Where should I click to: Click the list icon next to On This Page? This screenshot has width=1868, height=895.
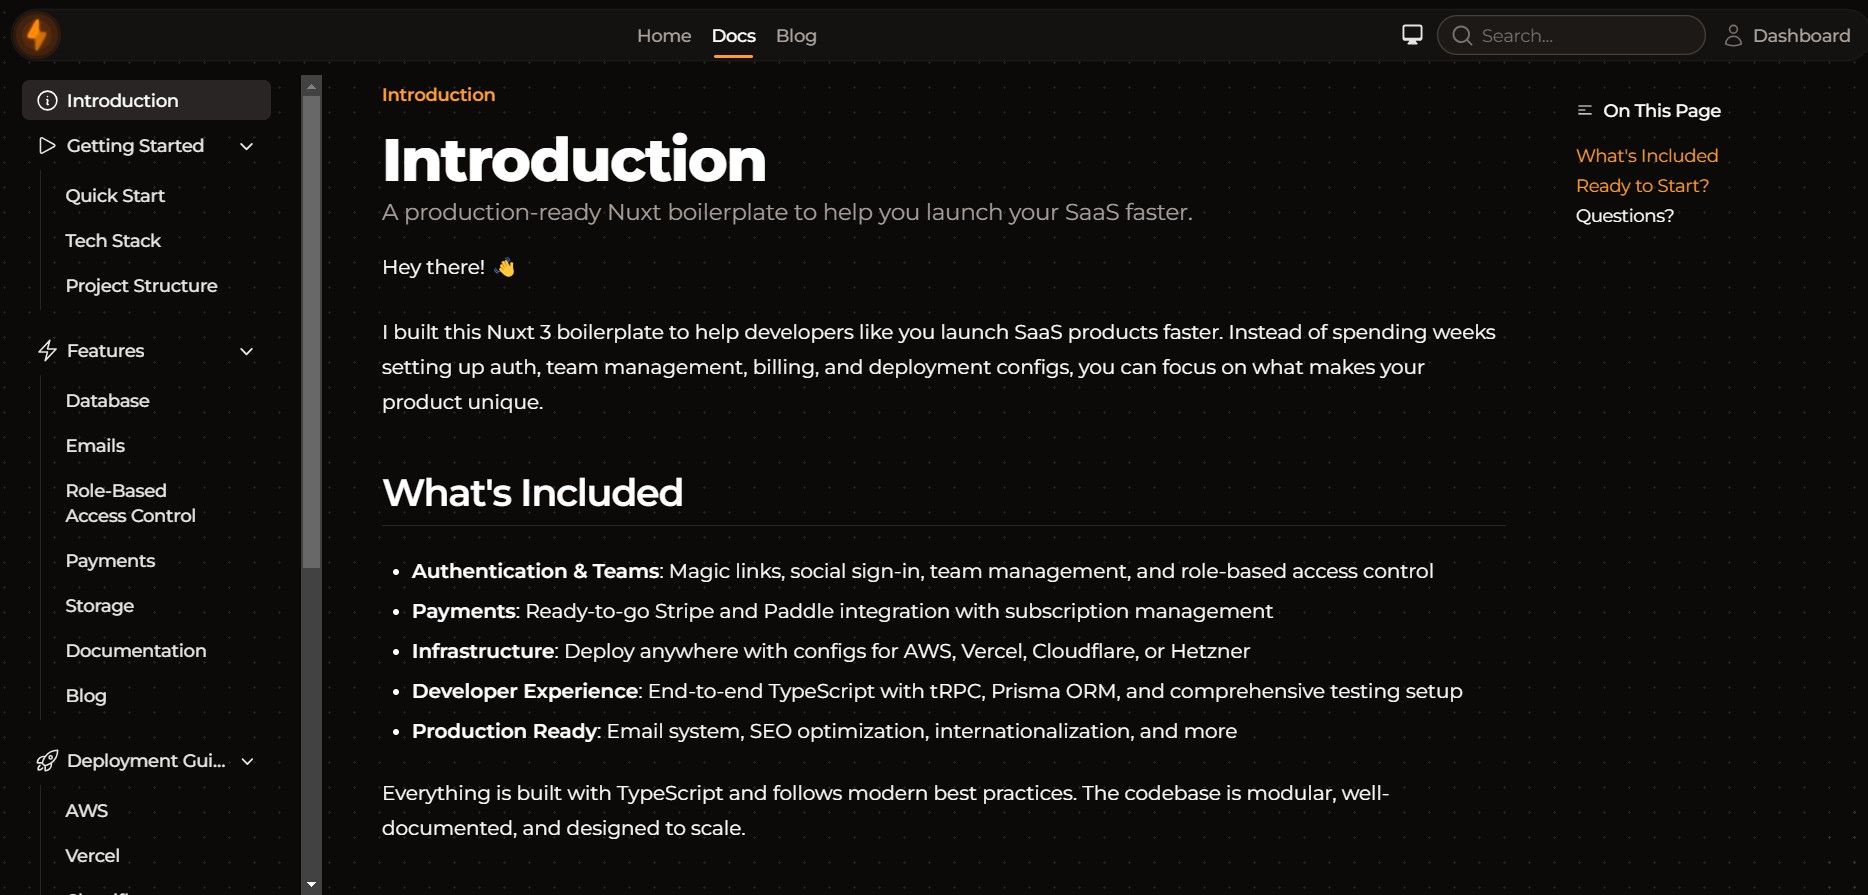1583,110
